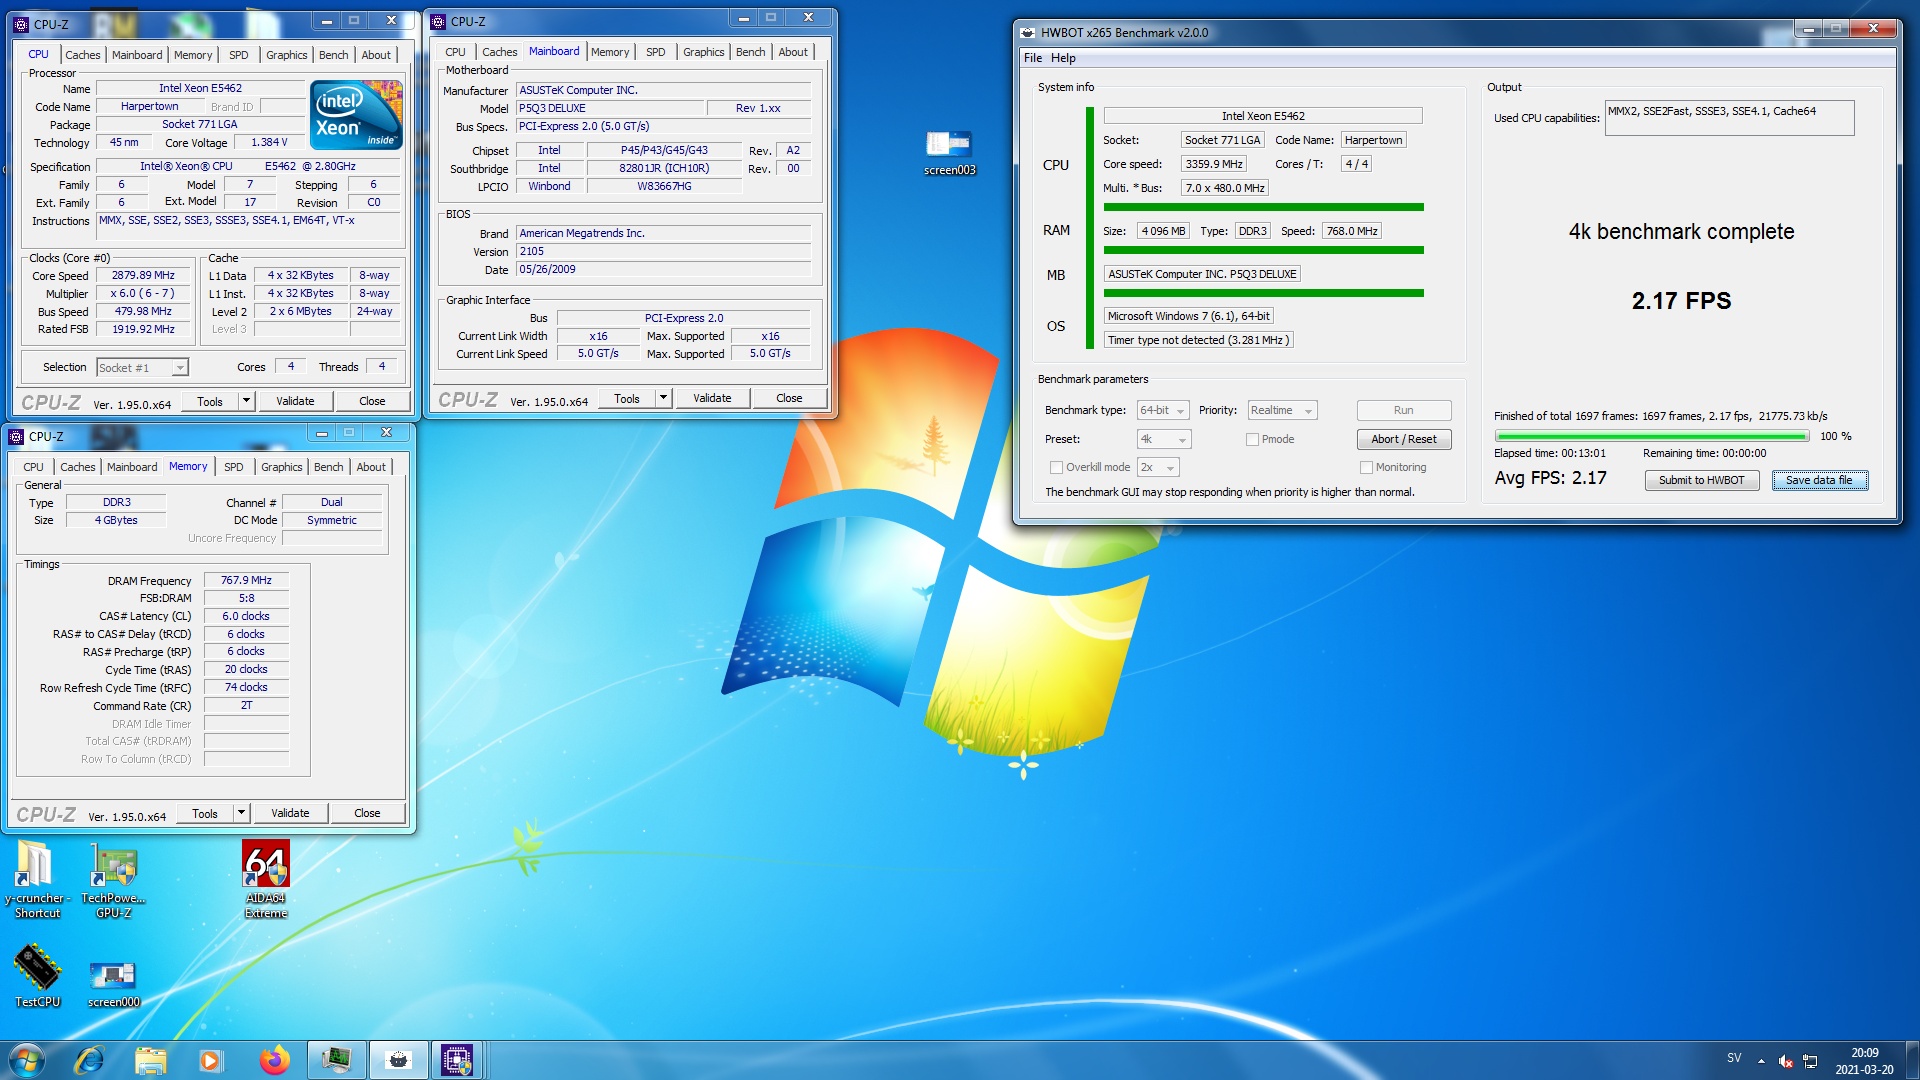Click green bar under CPU info
This screenshot has height=1080, width=1920.
click(1263, 207)
